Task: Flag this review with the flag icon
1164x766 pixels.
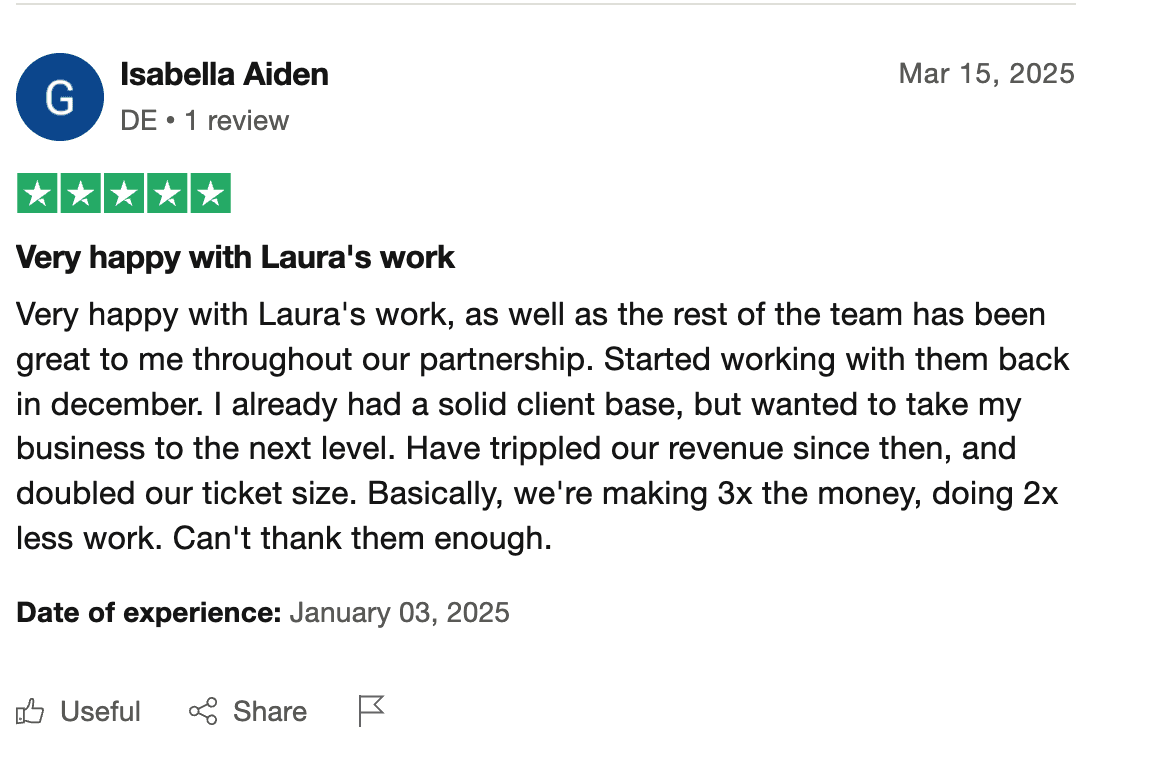Action: (x=370, y=710)
